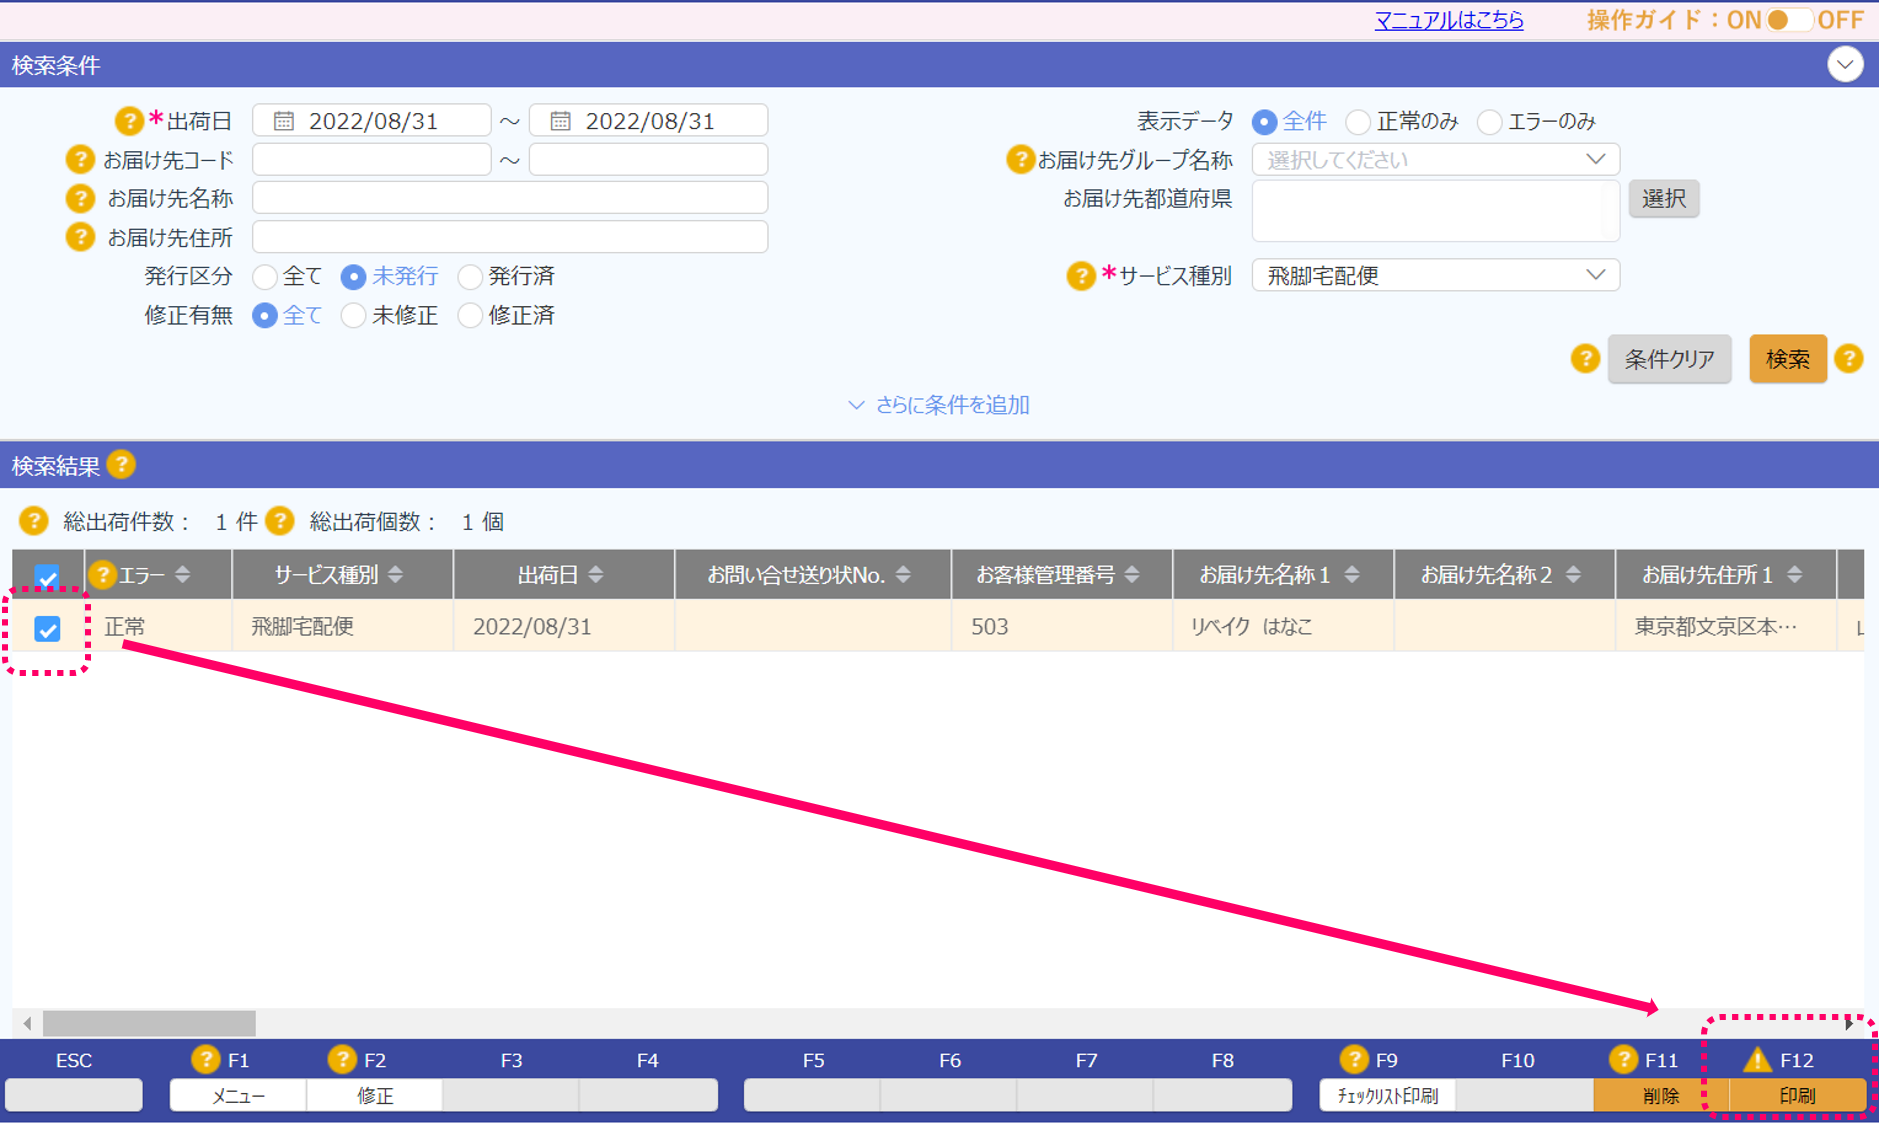1879x1125 pixels.
Task: Open サービス種別 dropdown showing 飛脚宅配便
Action: [1435, 276]
